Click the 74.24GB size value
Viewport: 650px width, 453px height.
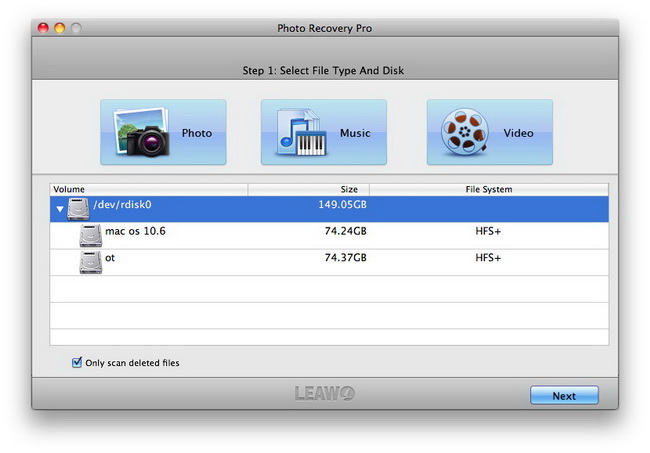tap(345, 231)
